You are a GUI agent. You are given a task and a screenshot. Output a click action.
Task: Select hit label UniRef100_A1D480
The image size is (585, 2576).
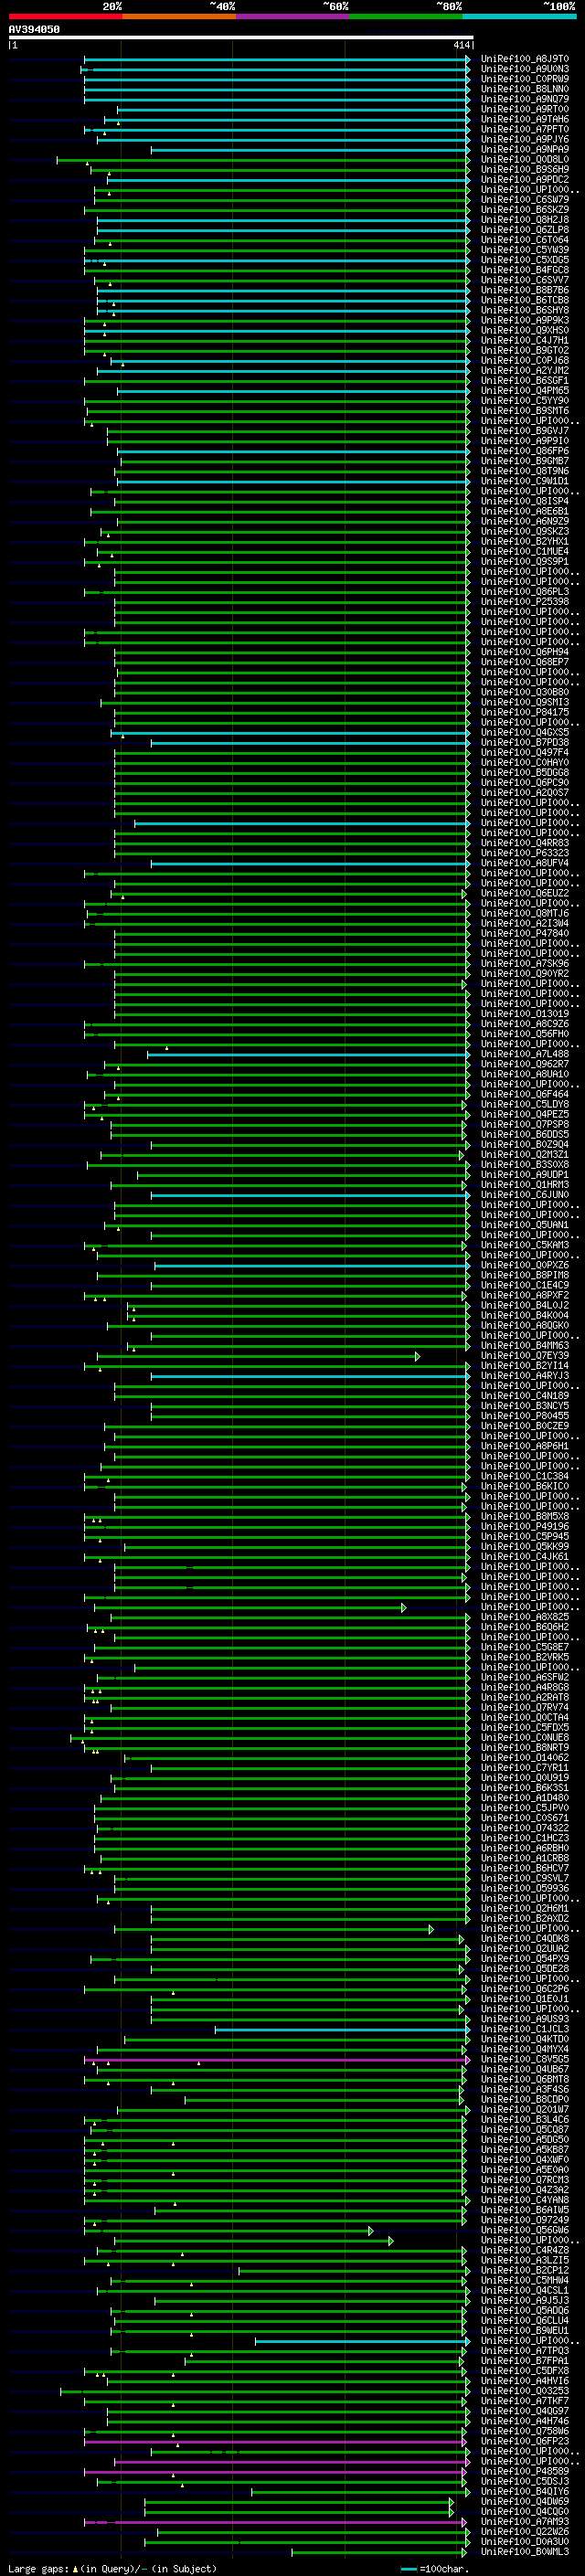point(525,1798)
